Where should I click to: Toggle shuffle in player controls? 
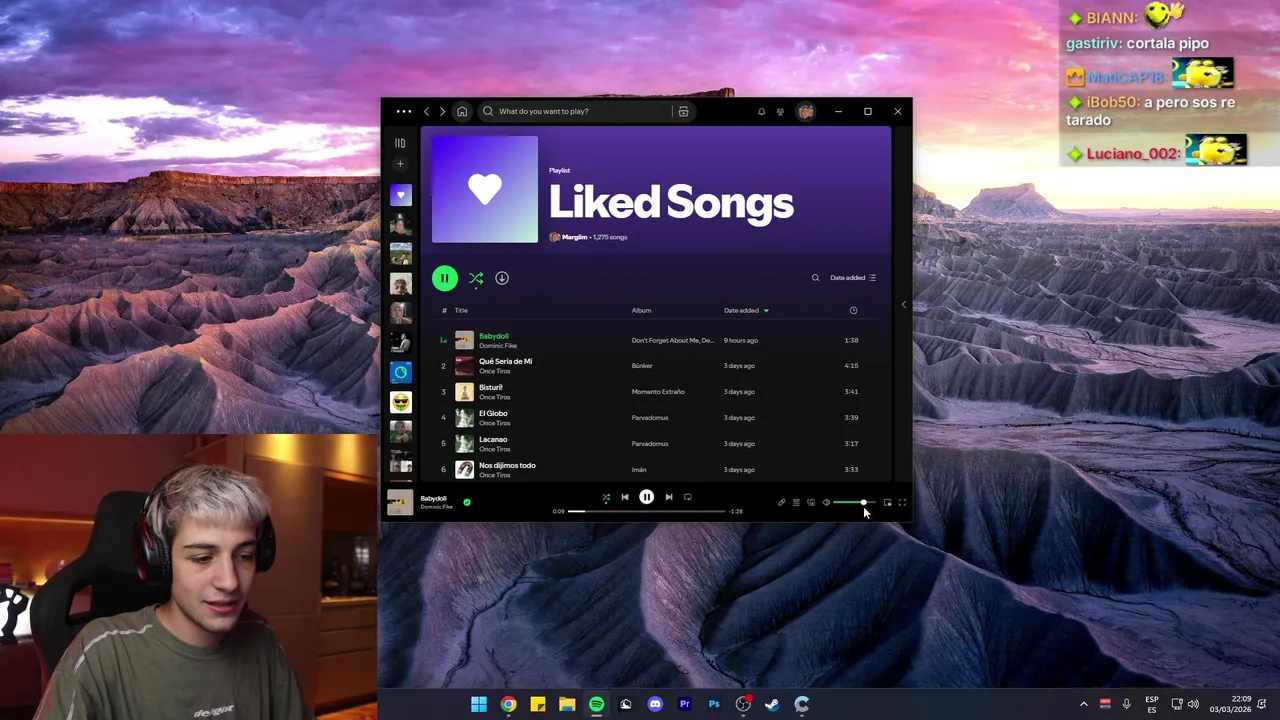[x=605, y=497]
